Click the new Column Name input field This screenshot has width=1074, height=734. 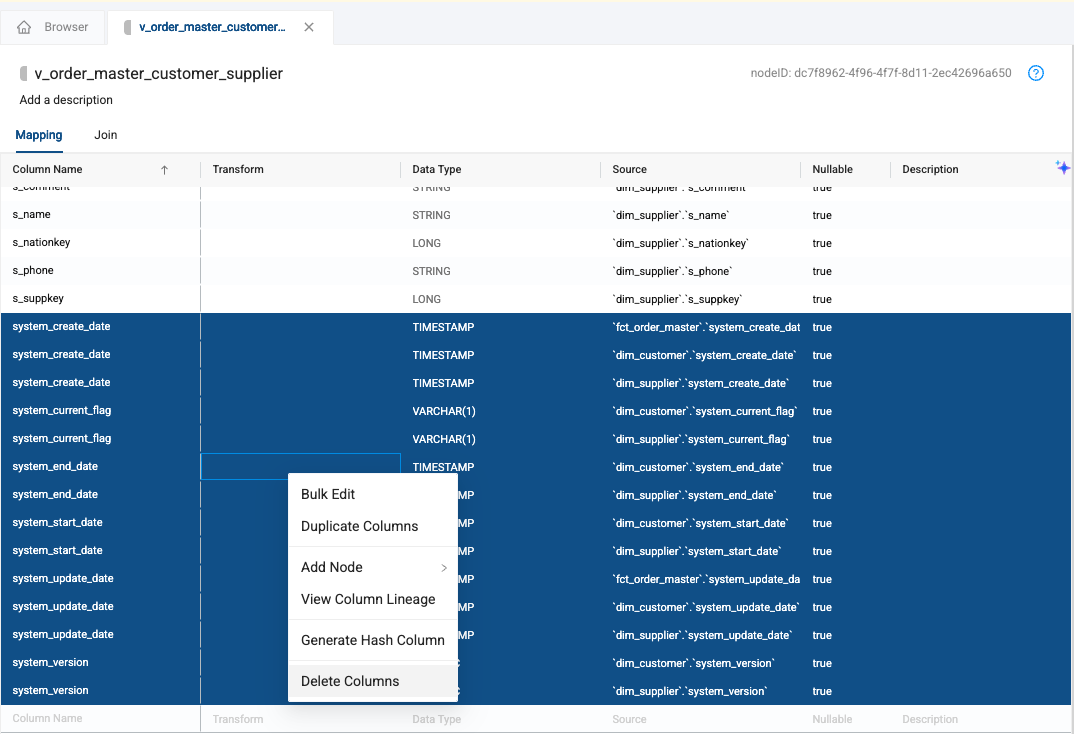click(x=100, y=719)
